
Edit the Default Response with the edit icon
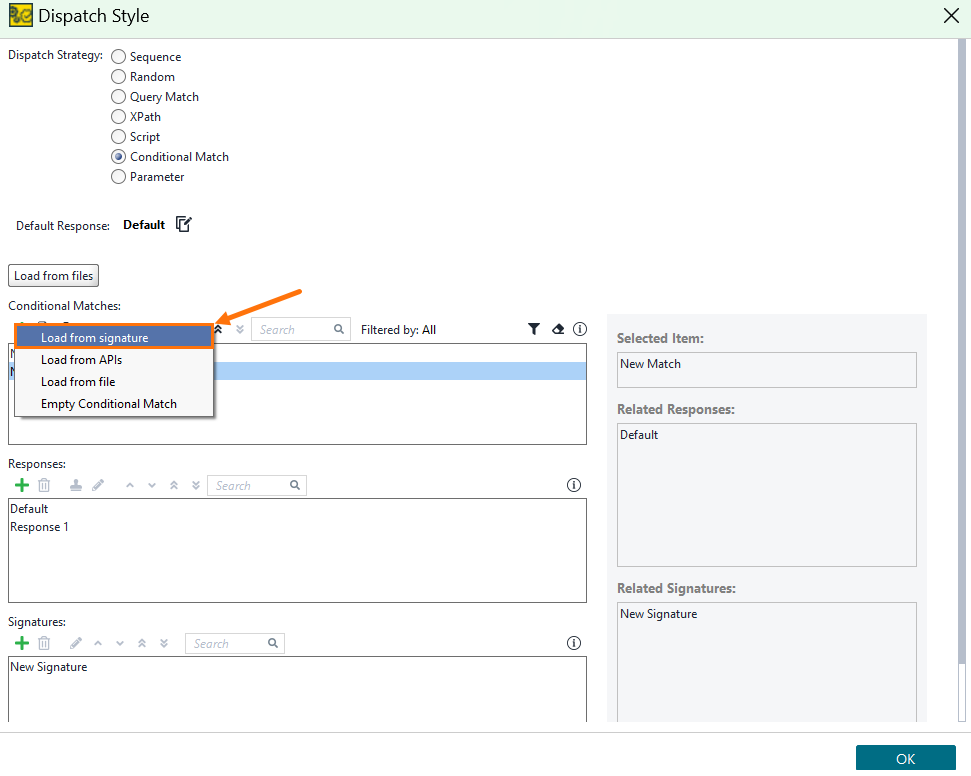click(183, 224)
